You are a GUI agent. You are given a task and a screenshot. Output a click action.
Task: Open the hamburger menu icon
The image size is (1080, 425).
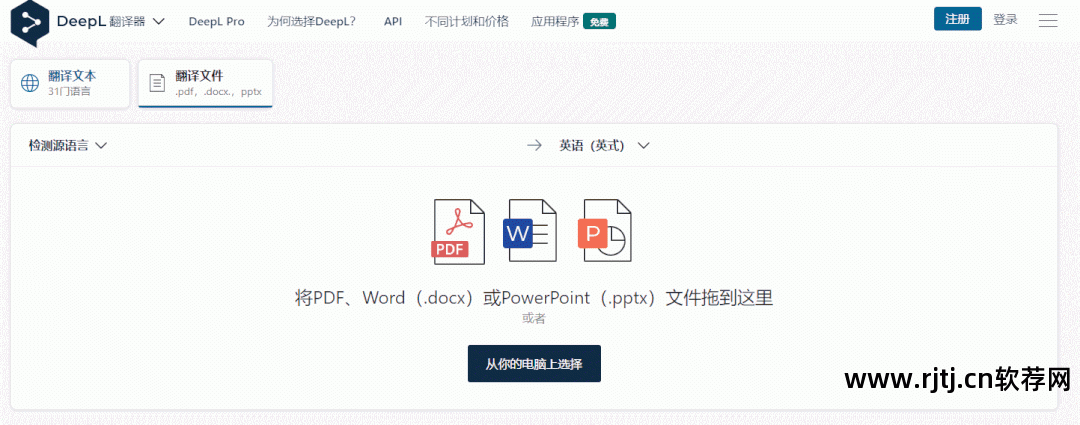(1048, 21)
